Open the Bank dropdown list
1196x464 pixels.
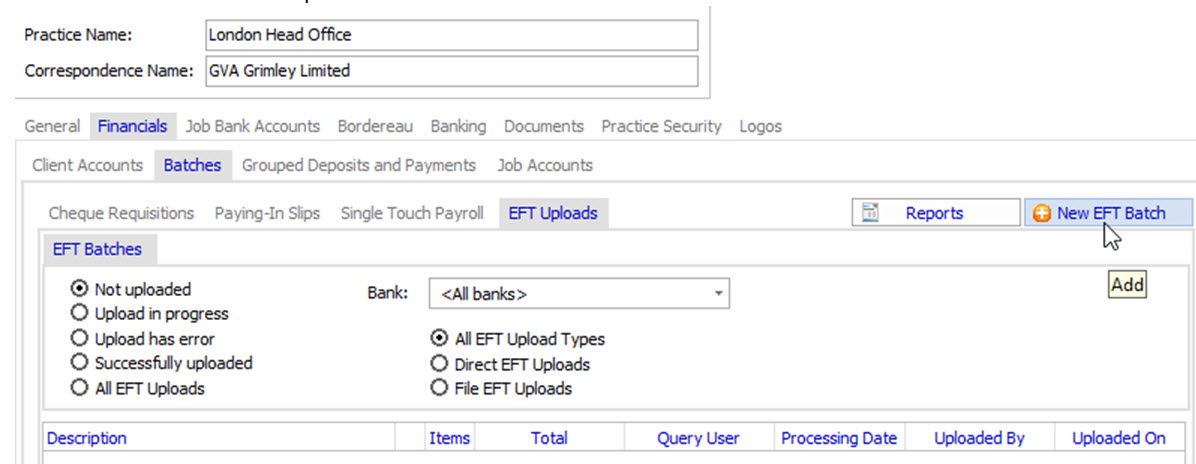718,294
